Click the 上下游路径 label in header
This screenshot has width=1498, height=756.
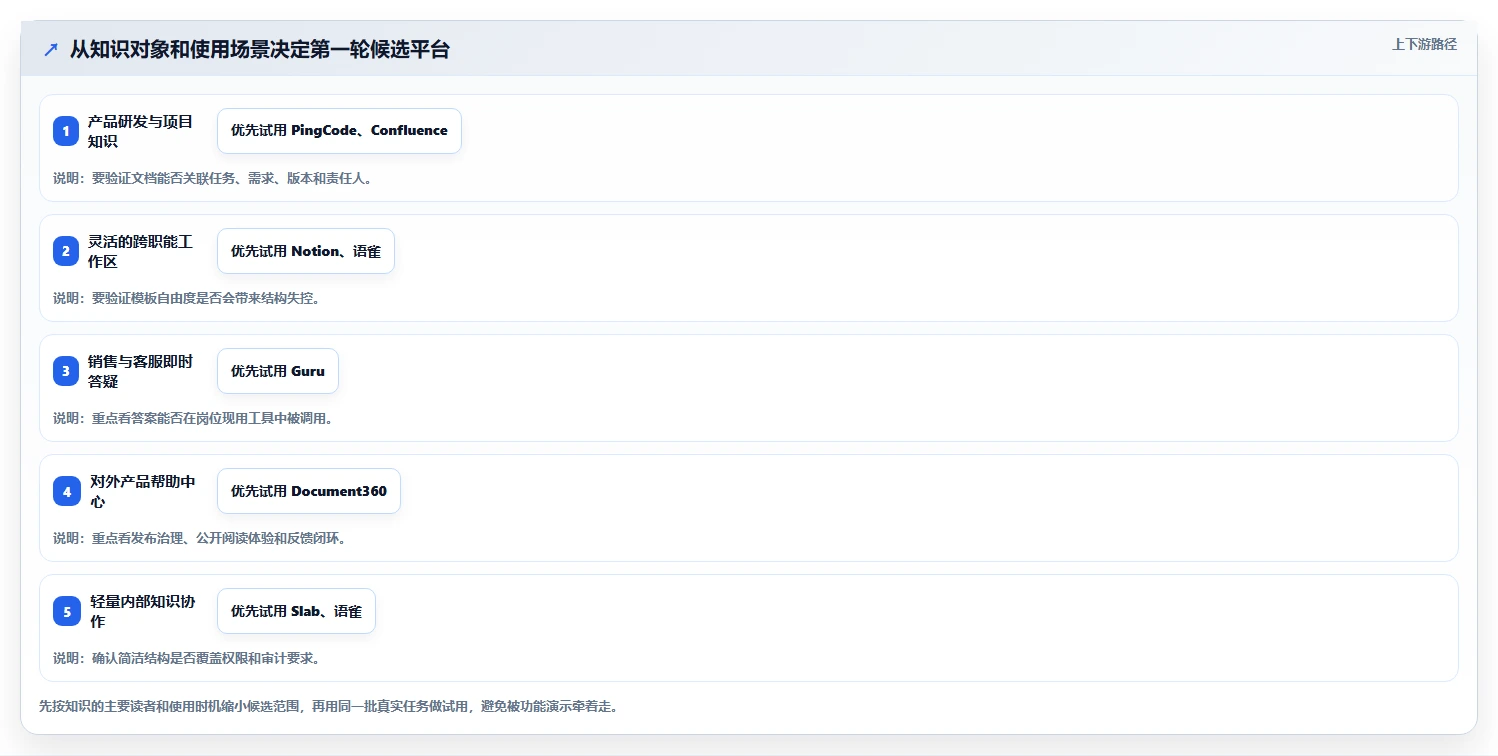(x=1424, y=44)
